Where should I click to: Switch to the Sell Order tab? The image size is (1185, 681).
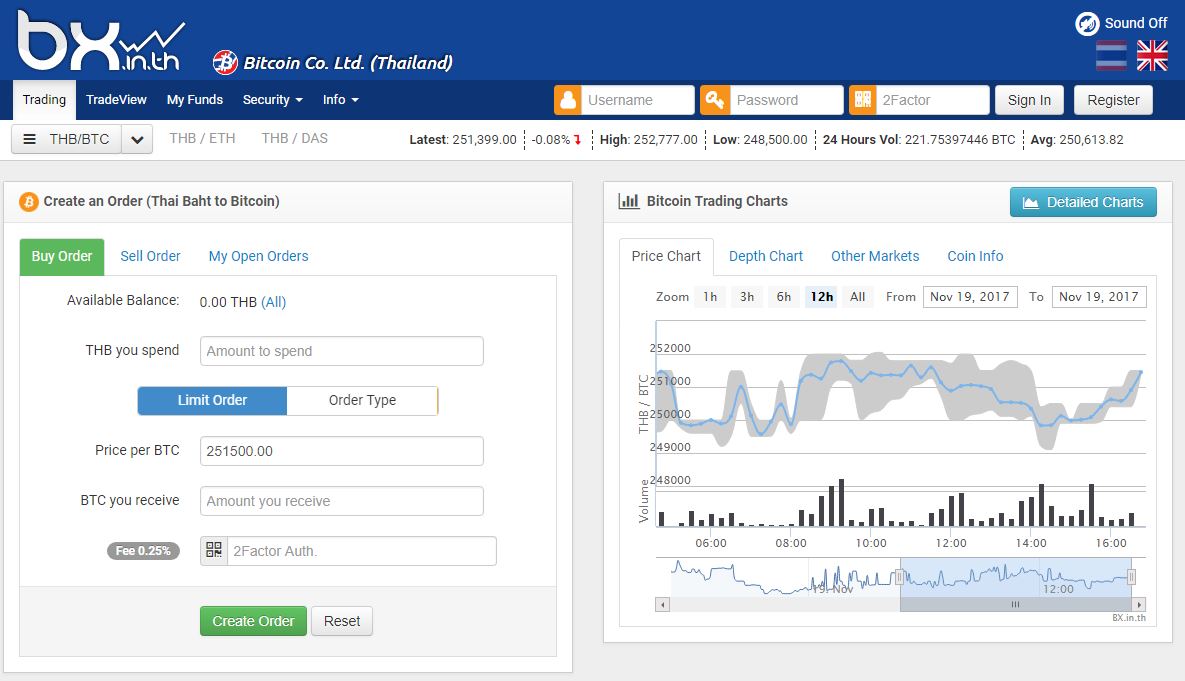(150, 256)
